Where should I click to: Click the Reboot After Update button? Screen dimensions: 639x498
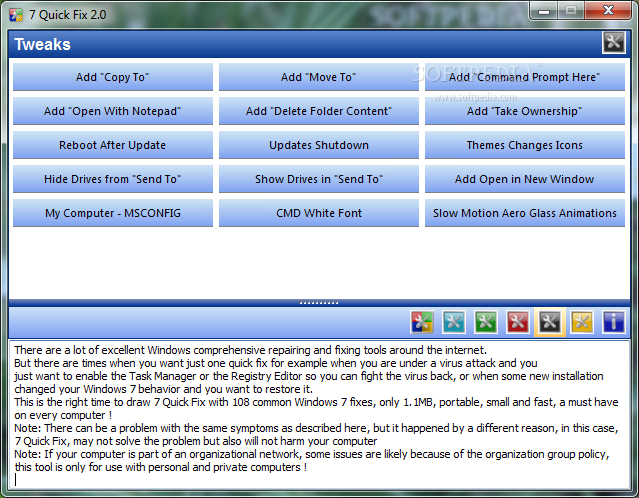[x=112, y=145]
